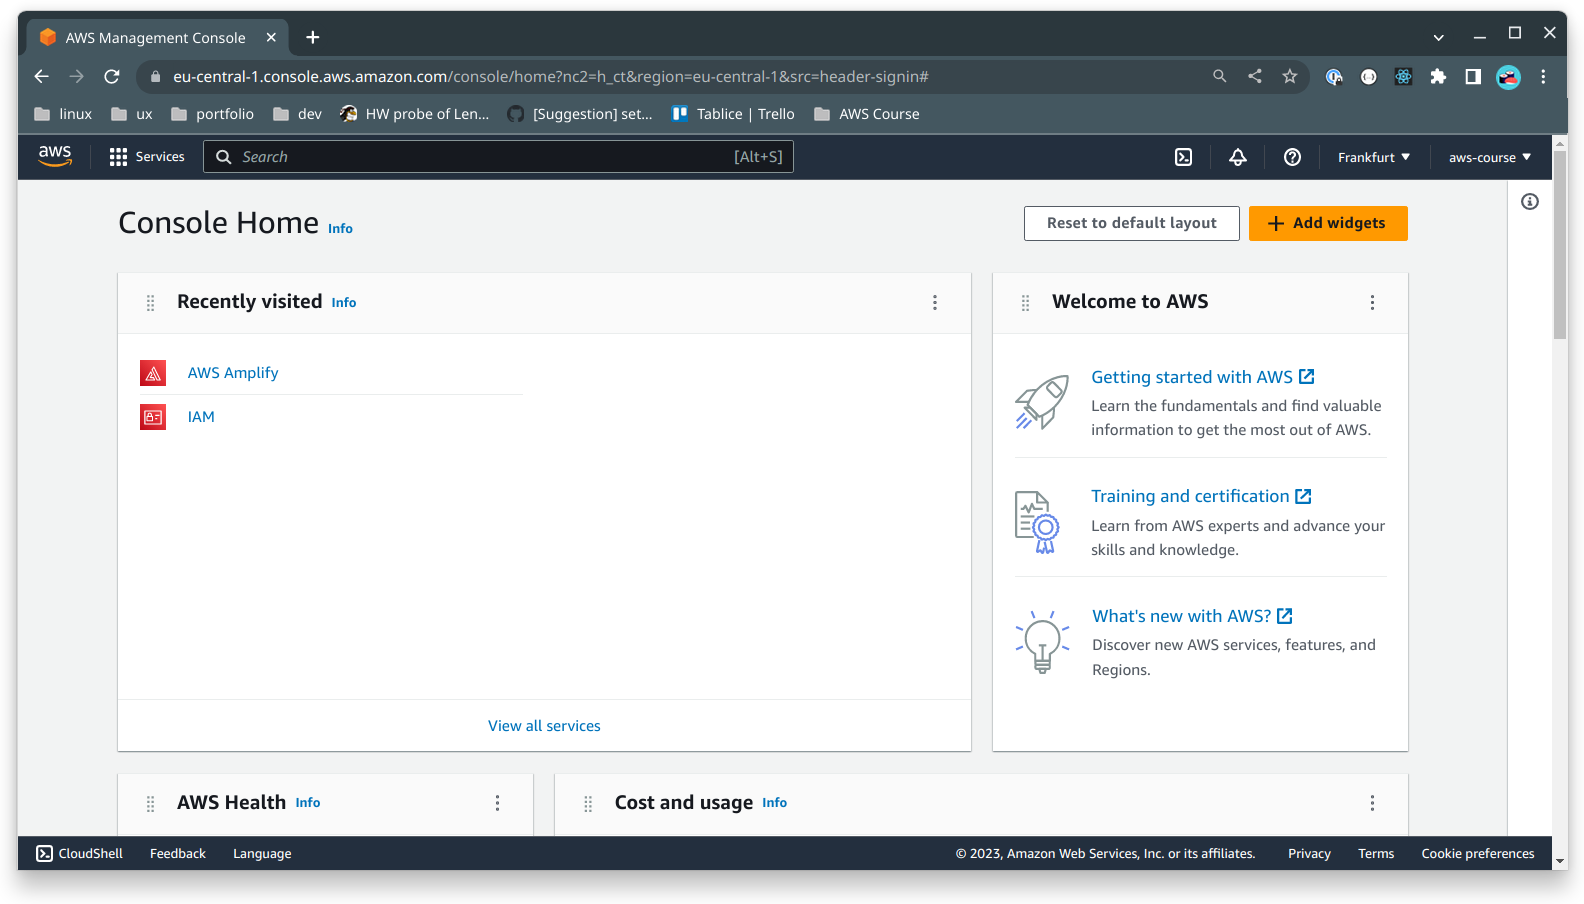Open the Privacy footer link
1584x904 pixels.
coord(1309,853)
